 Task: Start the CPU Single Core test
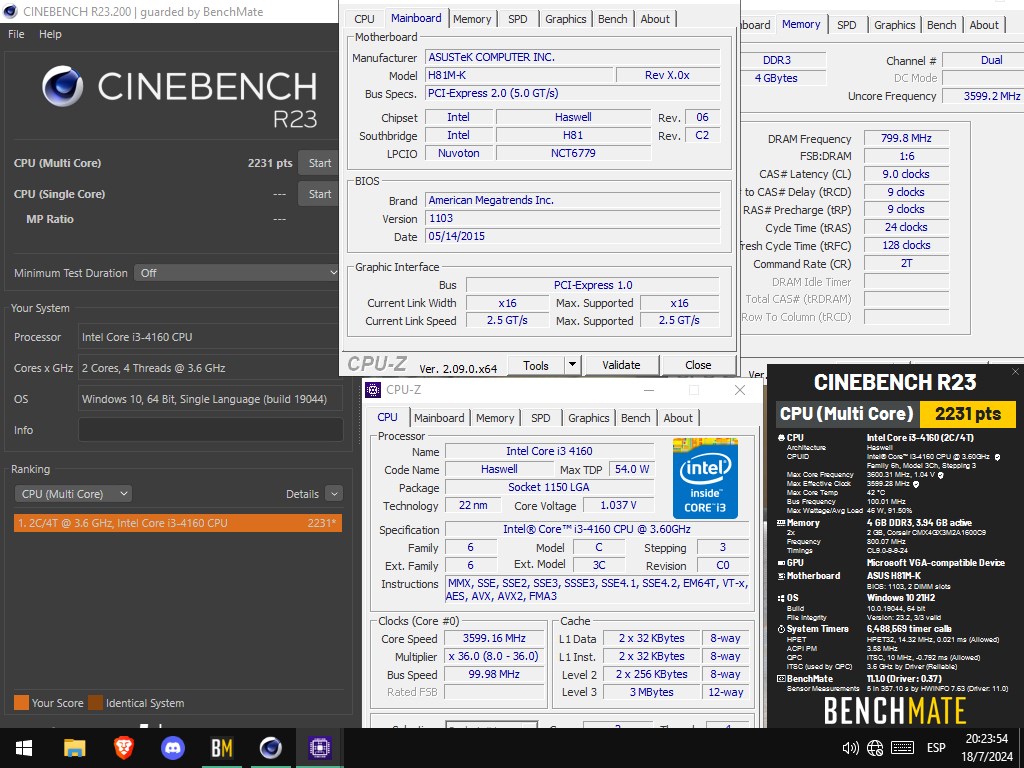[x=319, y=194]
